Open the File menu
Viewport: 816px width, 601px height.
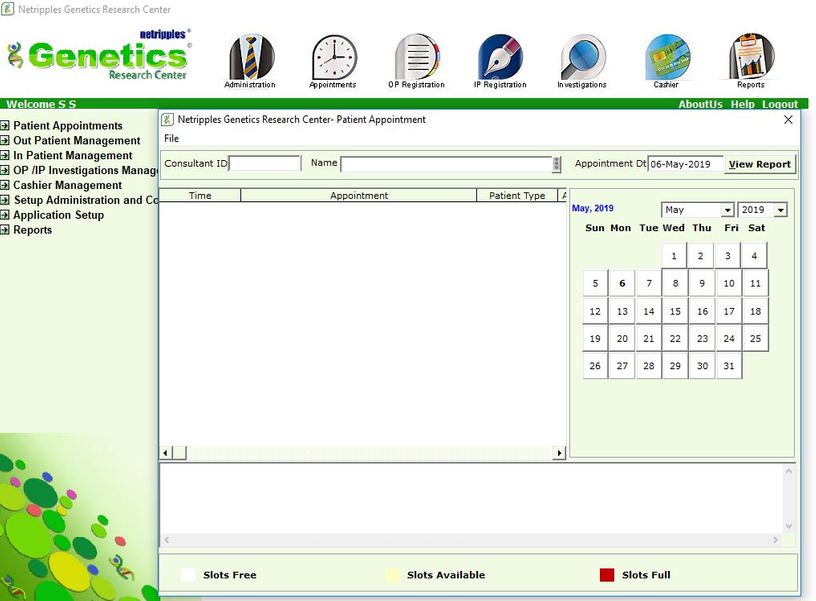(x=171, y=138)
